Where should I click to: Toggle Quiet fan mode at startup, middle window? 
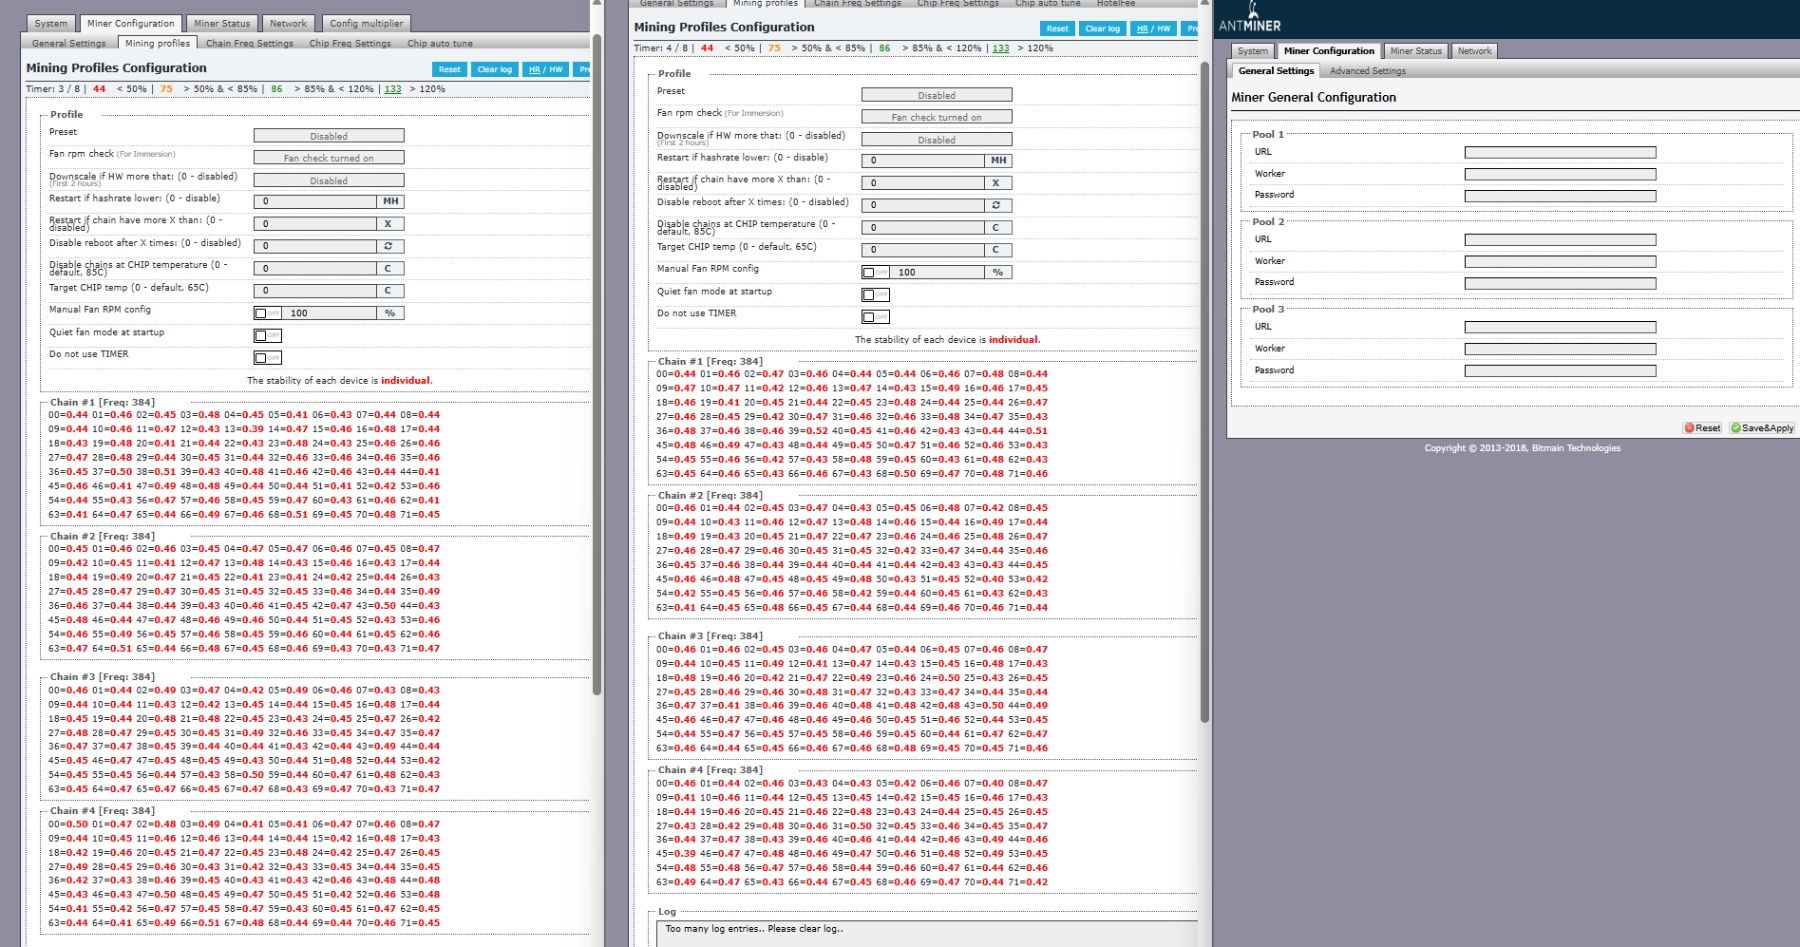click(x=875, y=294)
